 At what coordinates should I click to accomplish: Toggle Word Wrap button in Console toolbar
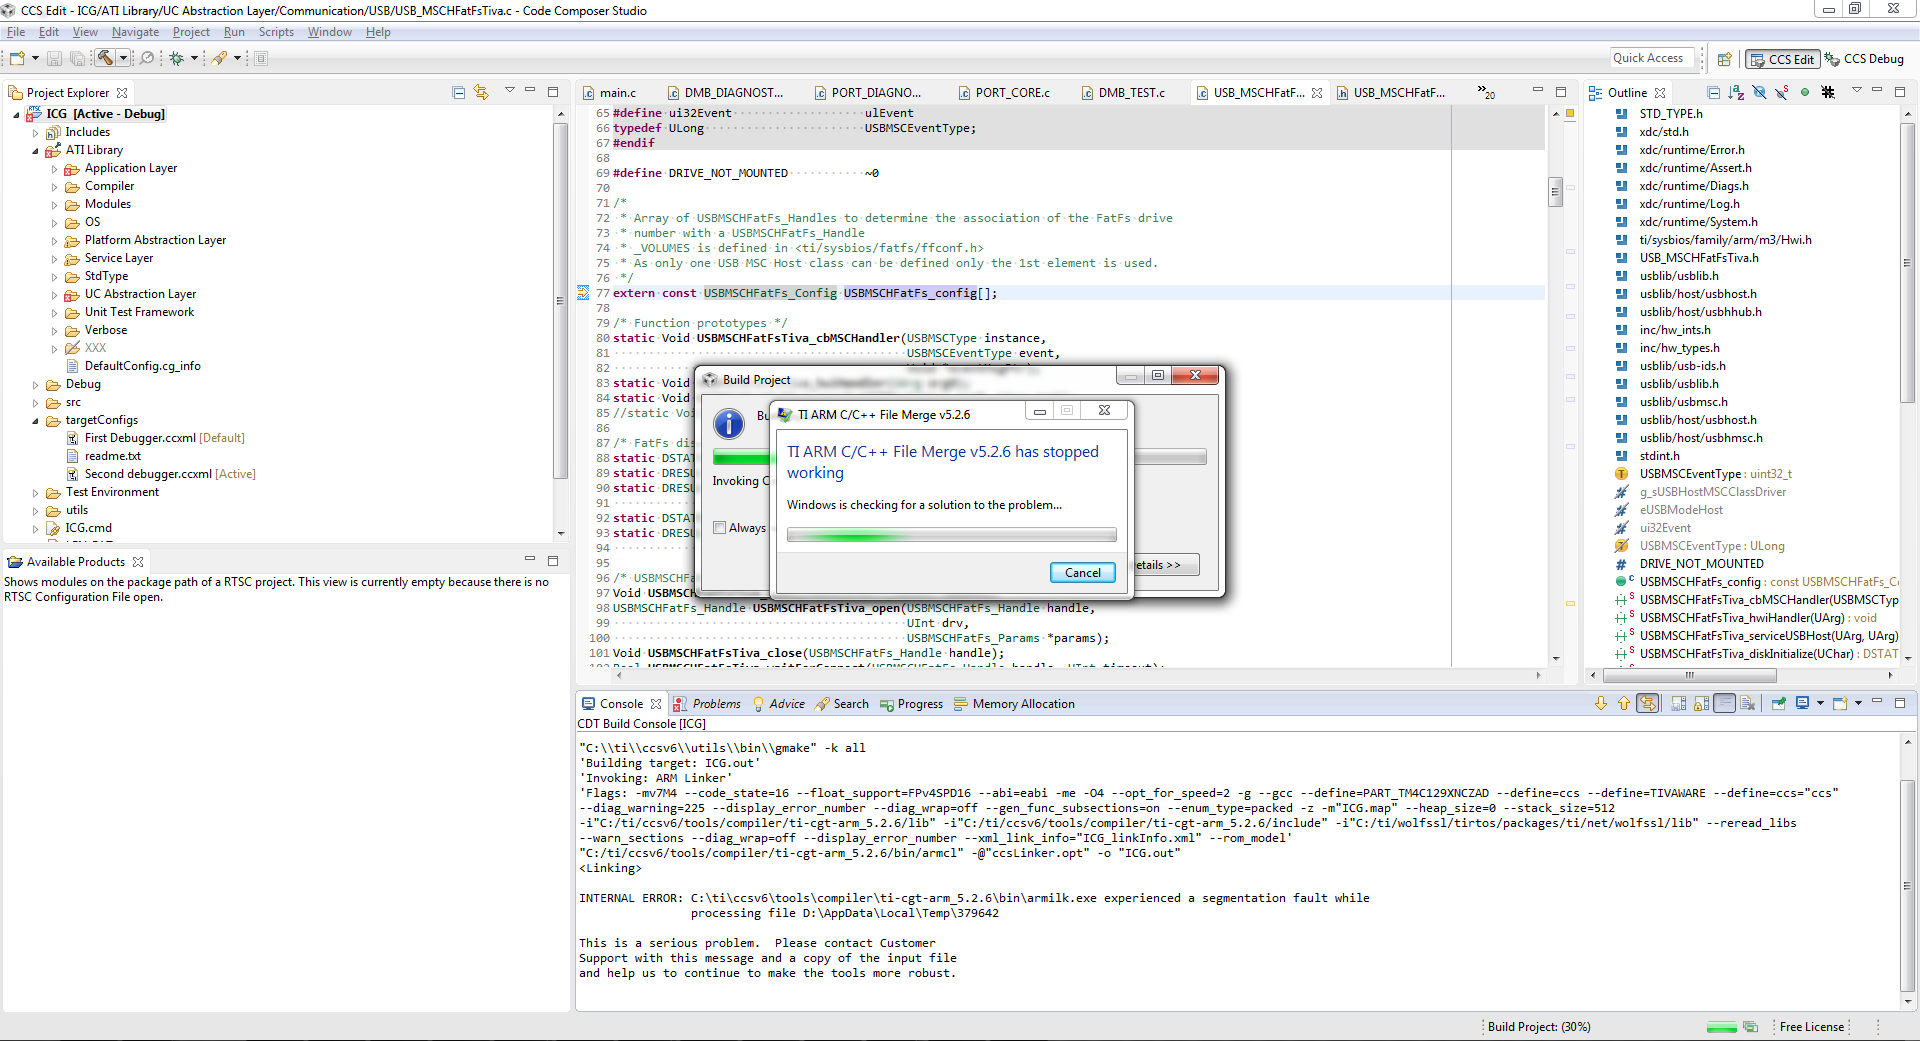(1725, 703)
